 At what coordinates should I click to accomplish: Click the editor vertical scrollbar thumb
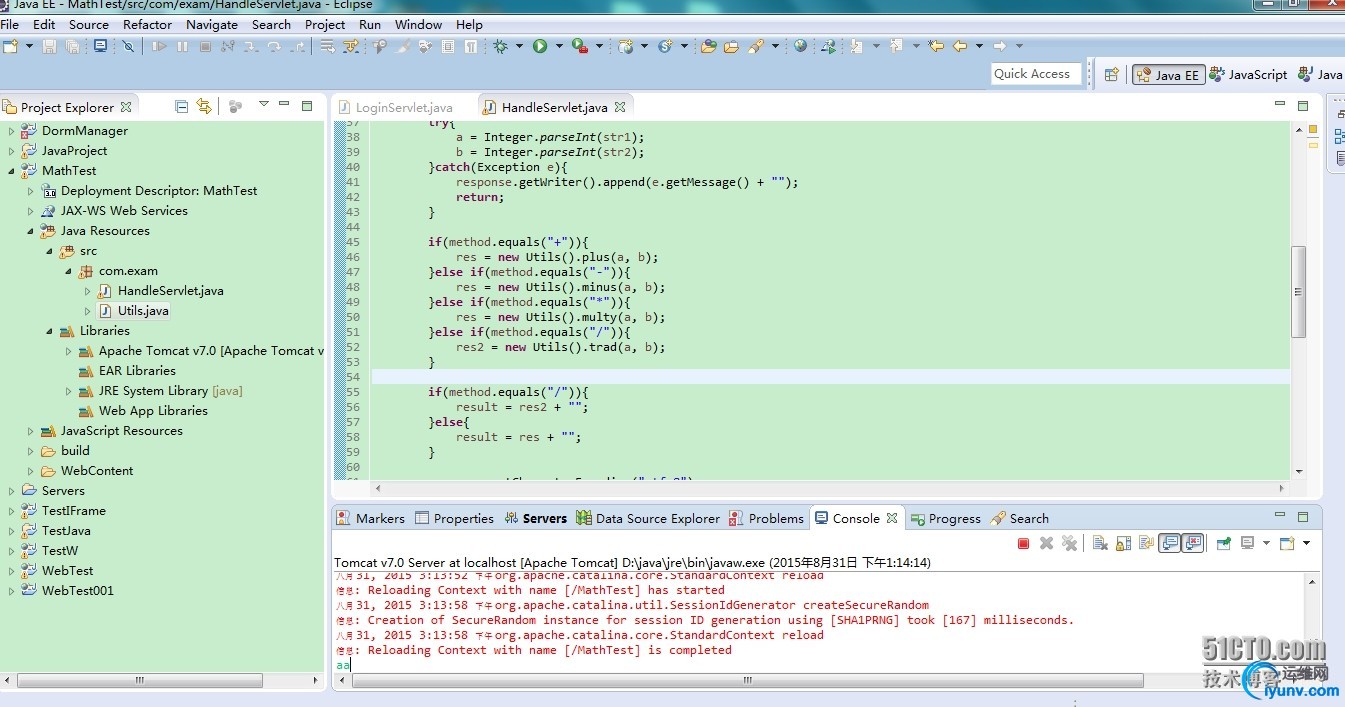(1298, 291)
